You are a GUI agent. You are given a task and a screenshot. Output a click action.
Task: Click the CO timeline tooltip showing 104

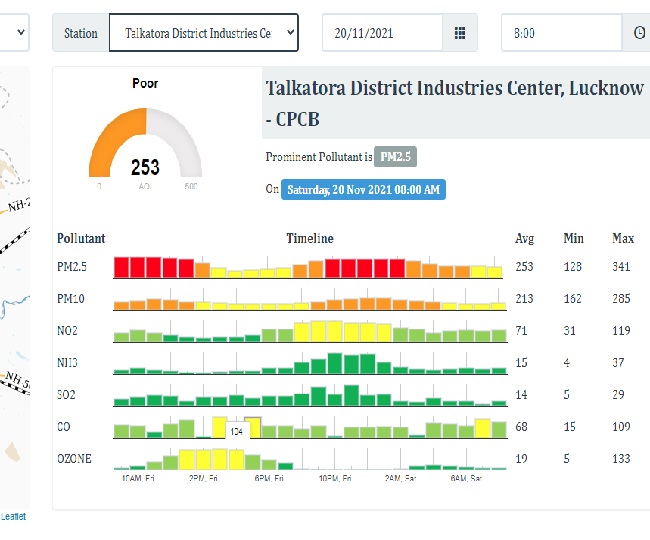(x=237, y=431)
